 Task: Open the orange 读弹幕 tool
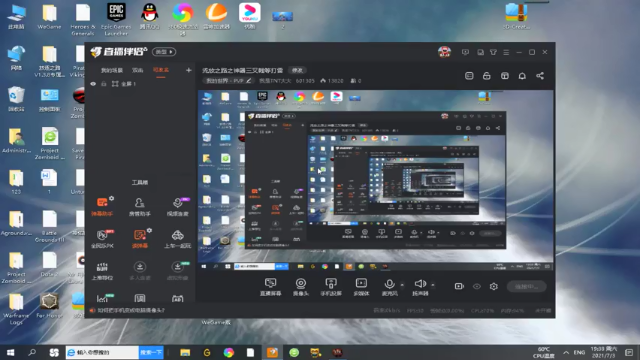coord(140,239)
